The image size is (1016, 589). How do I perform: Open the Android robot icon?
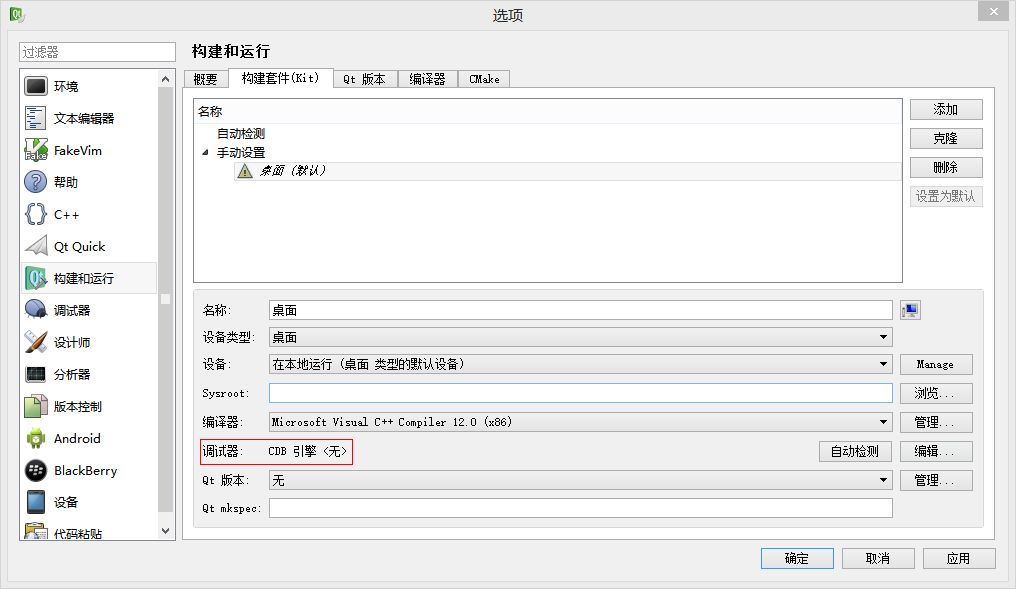point(36,438)
